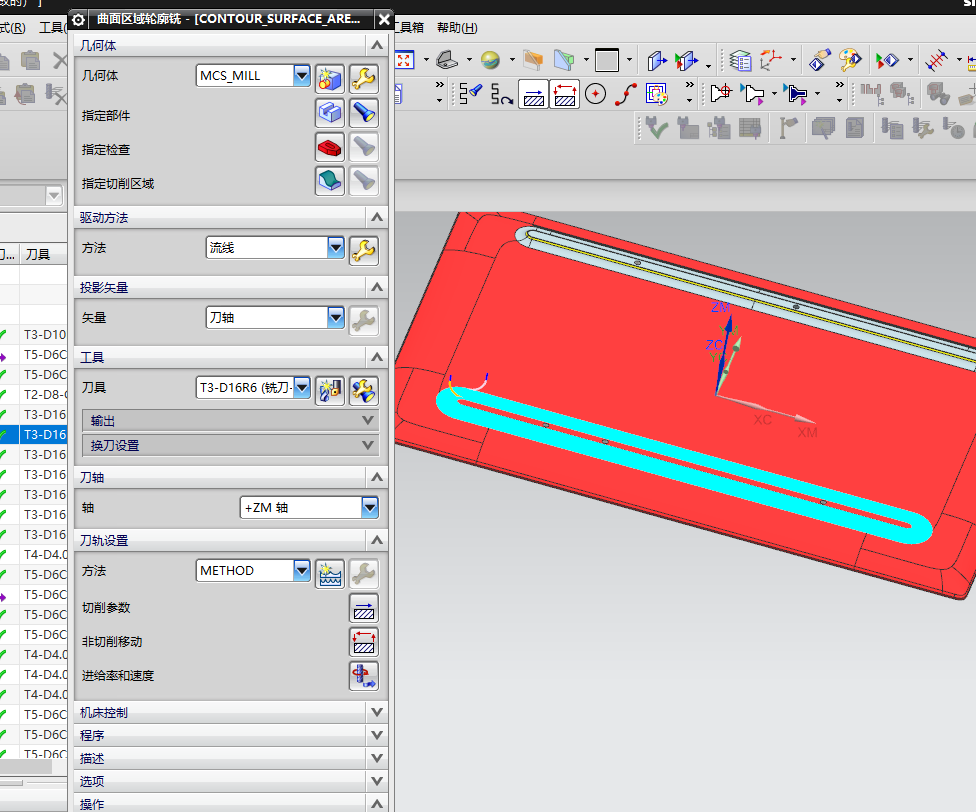Create a new method beside METHOD dropdown
This screenshot has height=812, width=976.
[x=330, y=574]
